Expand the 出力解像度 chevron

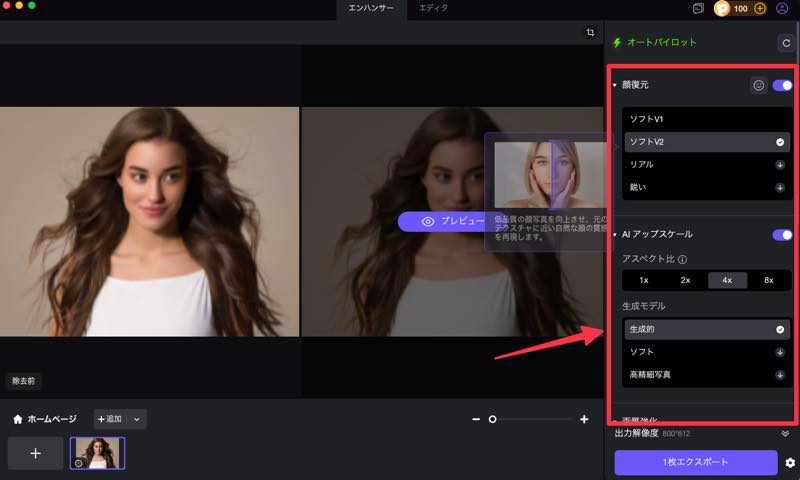click(785, 434)
